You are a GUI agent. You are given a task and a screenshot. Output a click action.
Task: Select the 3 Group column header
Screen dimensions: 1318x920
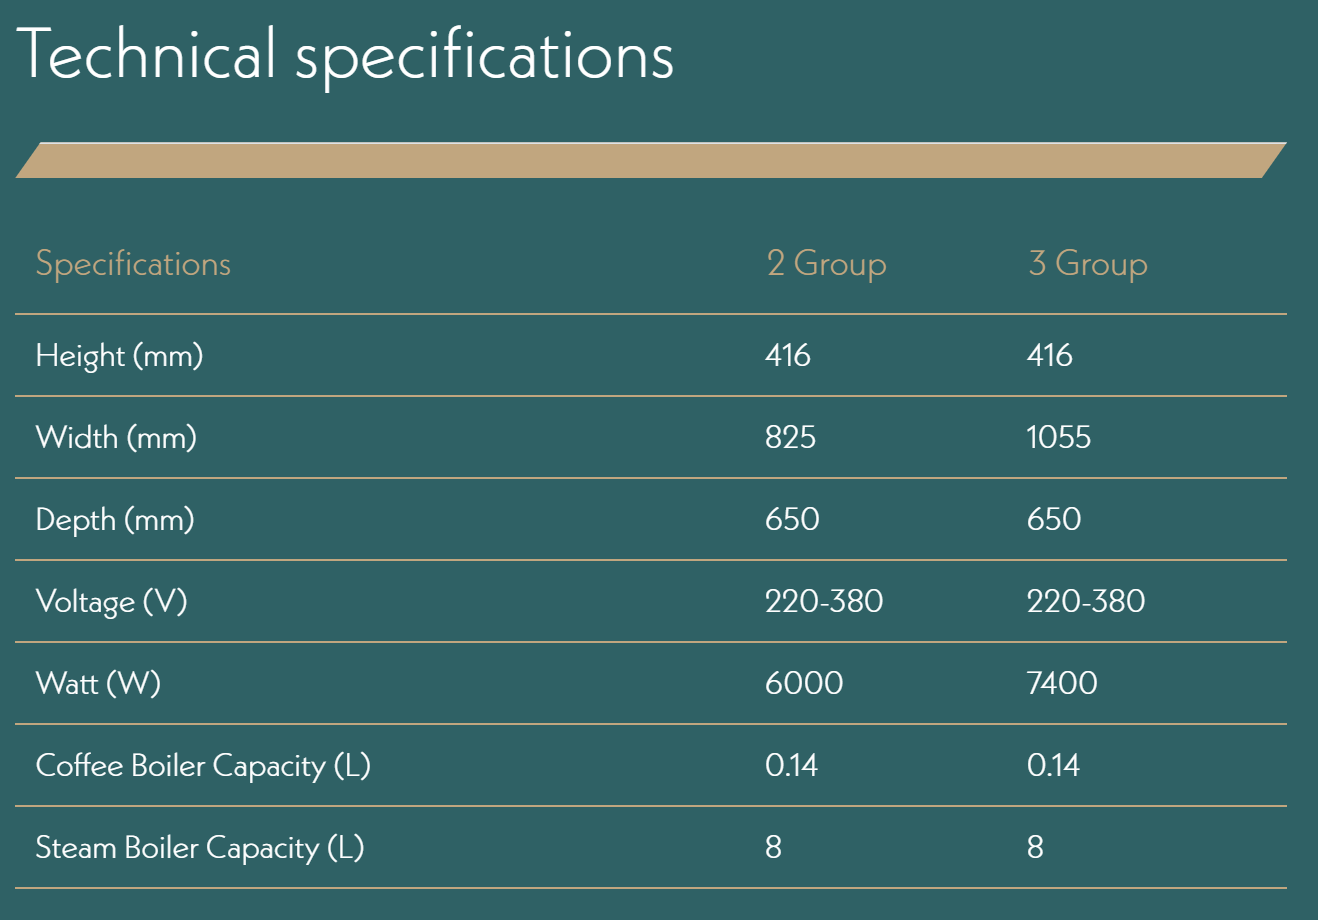tap(1087, 264)
